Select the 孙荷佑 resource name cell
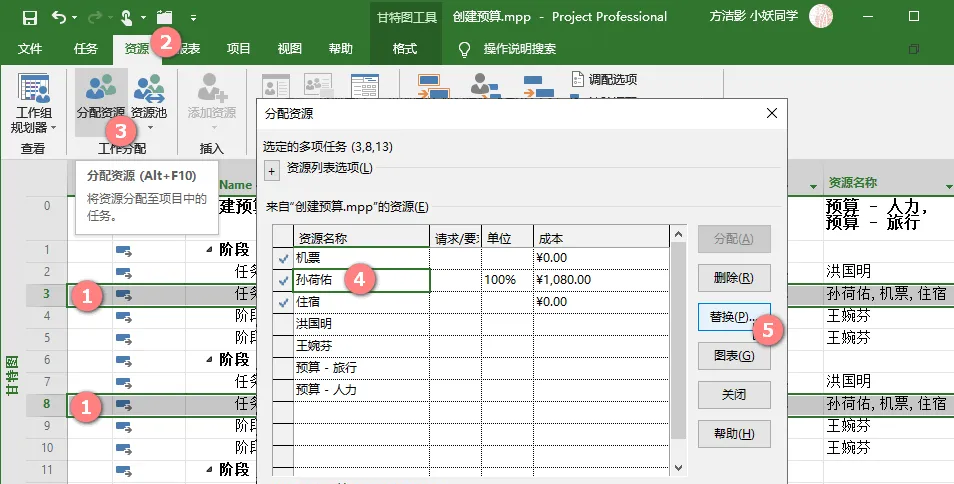 pos(361,280)
